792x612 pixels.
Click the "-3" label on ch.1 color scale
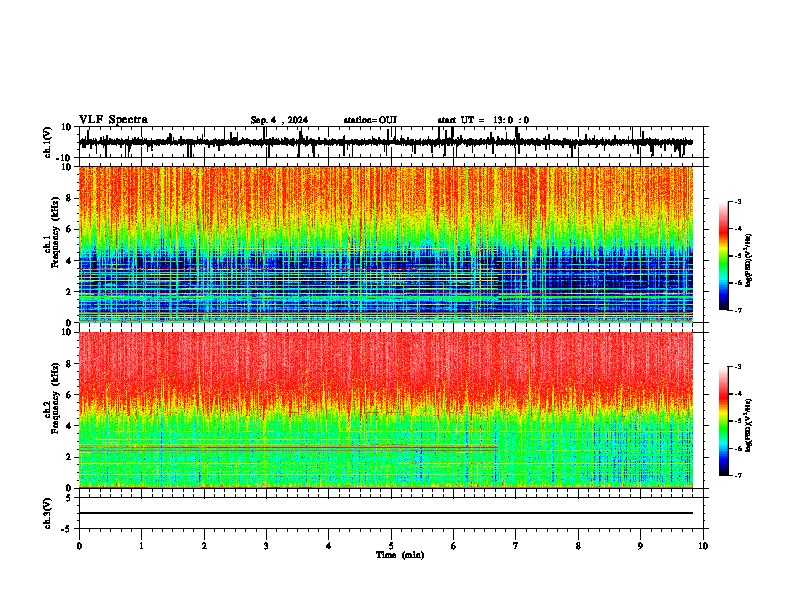[737, 201]
